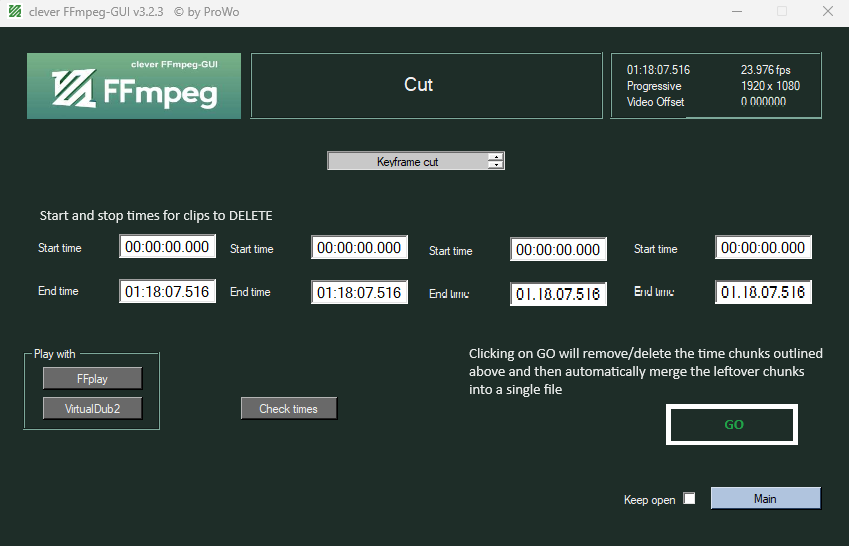849x546 pixels.
Task: Click the Play with group label
Action: [x=55, y=354]
